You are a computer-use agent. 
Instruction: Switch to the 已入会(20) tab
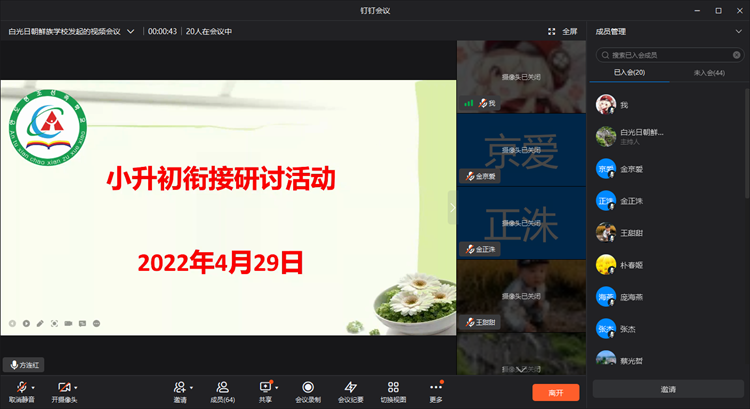pyautogui.click(x=629, y=73)
